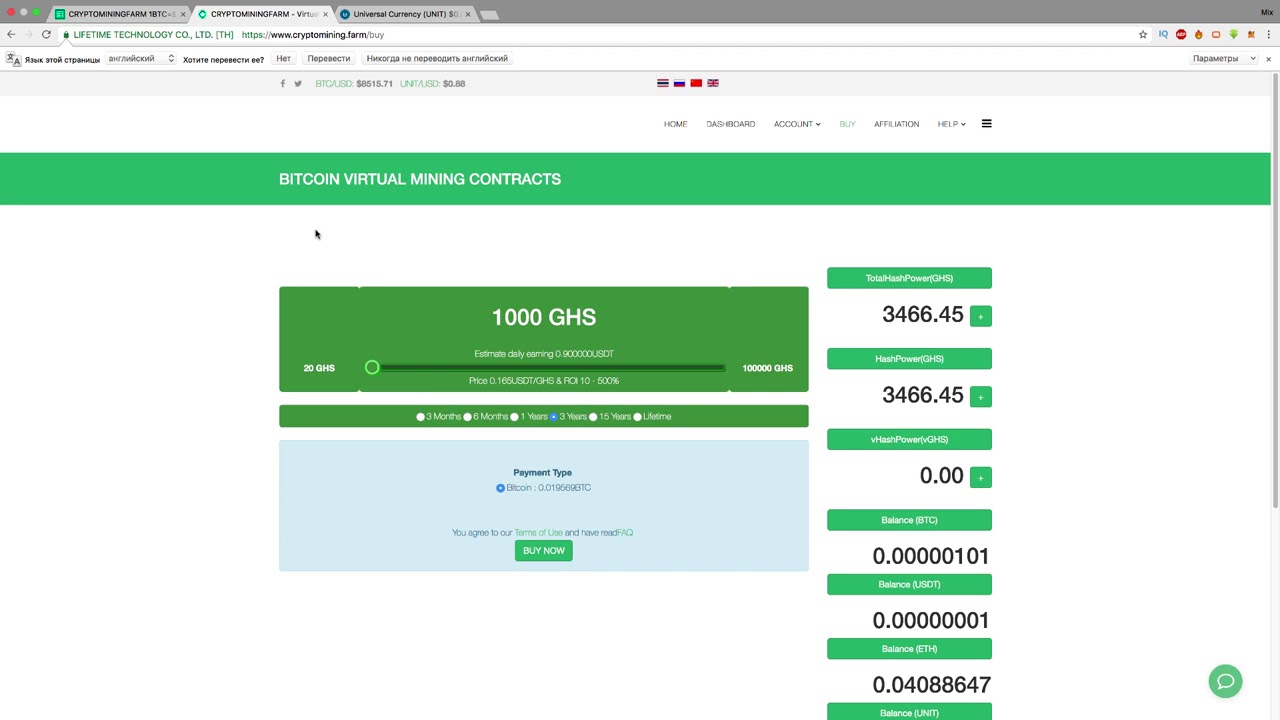Click the Balance (ETH) label
The width and height of the screenshot is (1280, 720).
point(909,649)
